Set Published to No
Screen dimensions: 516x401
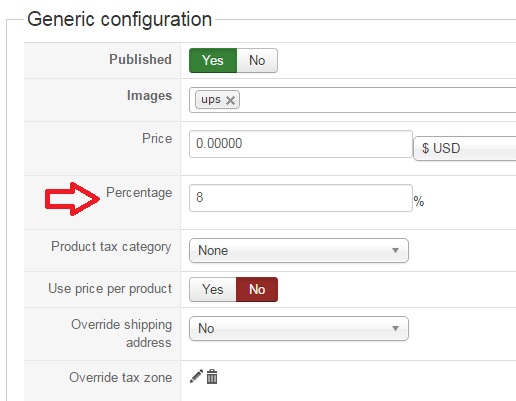point(257,61)
